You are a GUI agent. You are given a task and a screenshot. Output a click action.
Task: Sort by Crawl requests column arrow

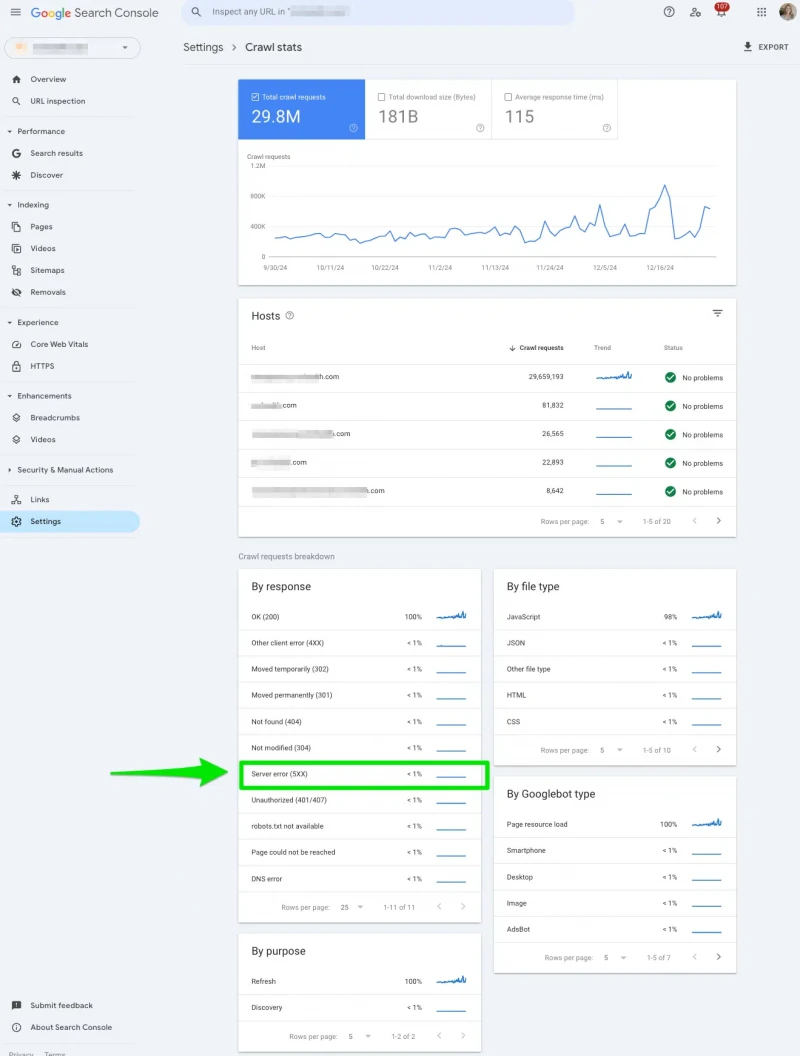512,348
